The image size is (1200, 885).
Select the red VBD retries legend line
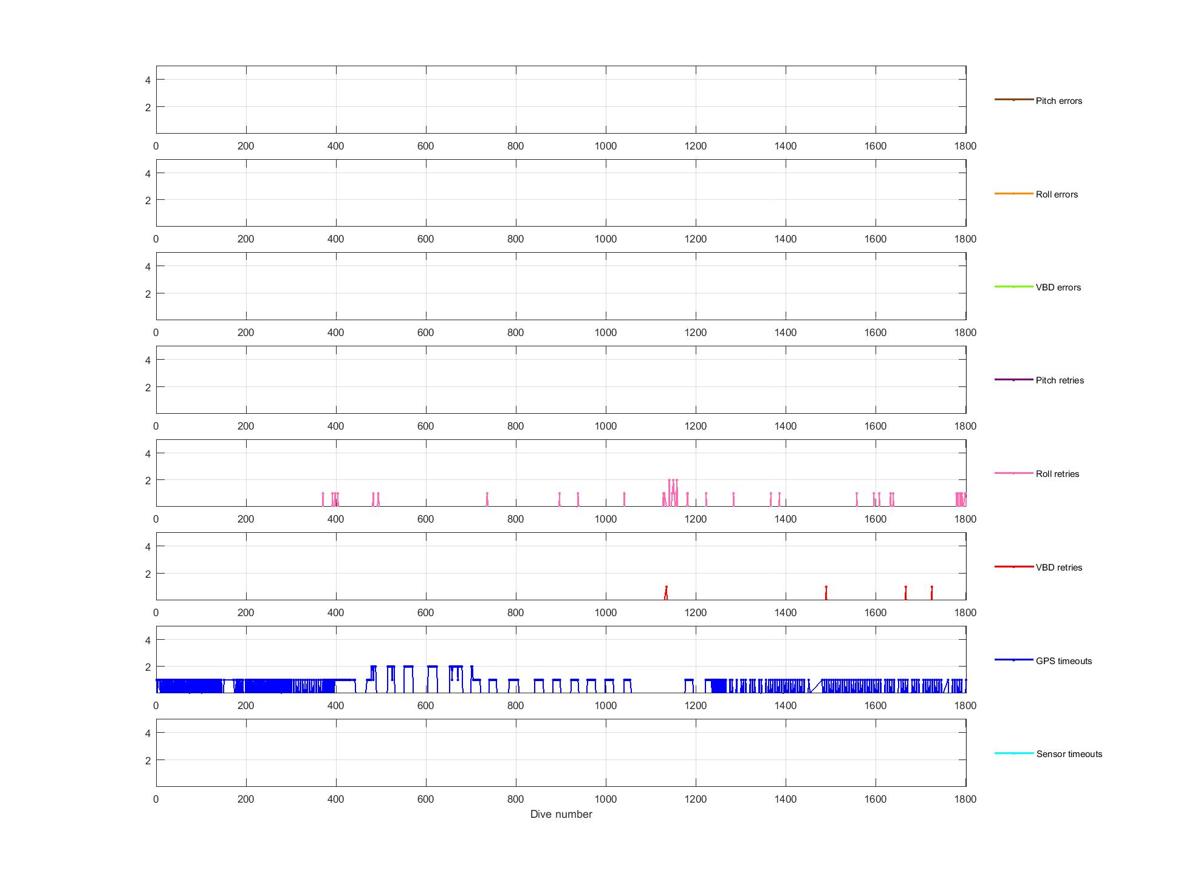(1013, 567)
